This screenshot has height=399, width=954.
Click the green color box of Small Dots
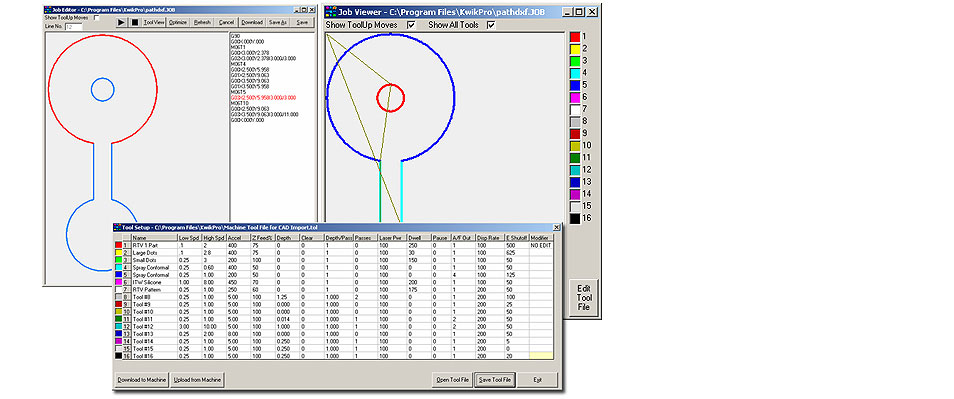(119, 259)
